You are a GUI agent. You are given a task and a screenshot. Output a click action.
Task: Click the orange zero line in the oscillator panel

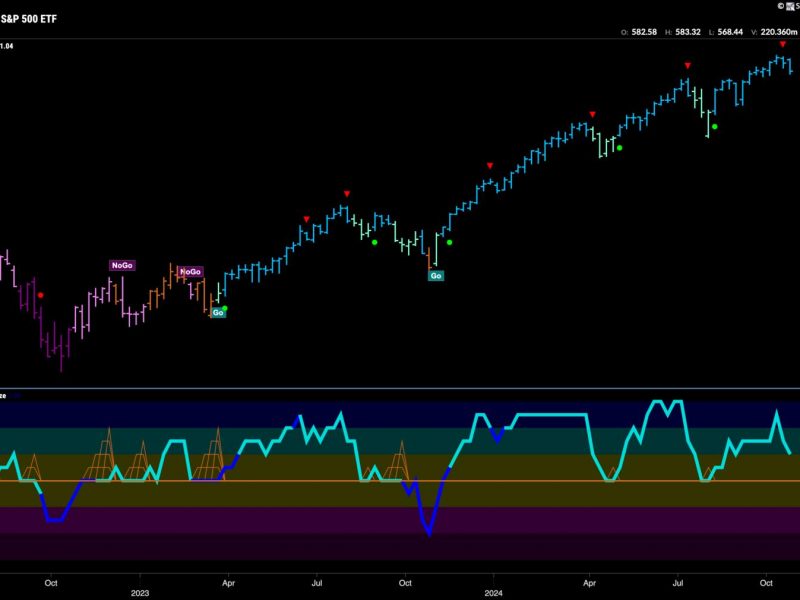(400, 481)
